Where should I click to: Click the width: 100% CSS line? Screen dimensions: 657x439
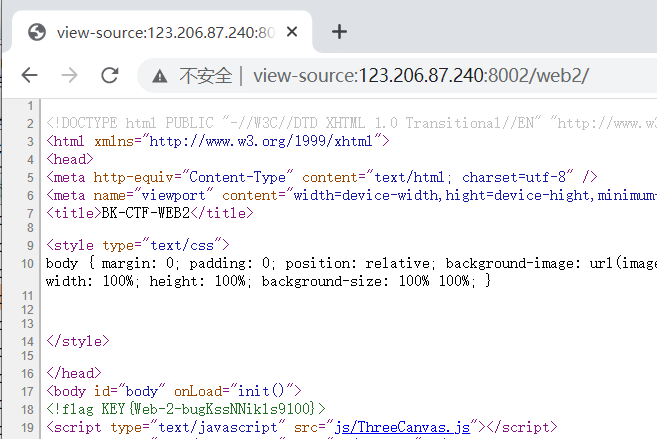pyautogui.click(x=268, y=281)
